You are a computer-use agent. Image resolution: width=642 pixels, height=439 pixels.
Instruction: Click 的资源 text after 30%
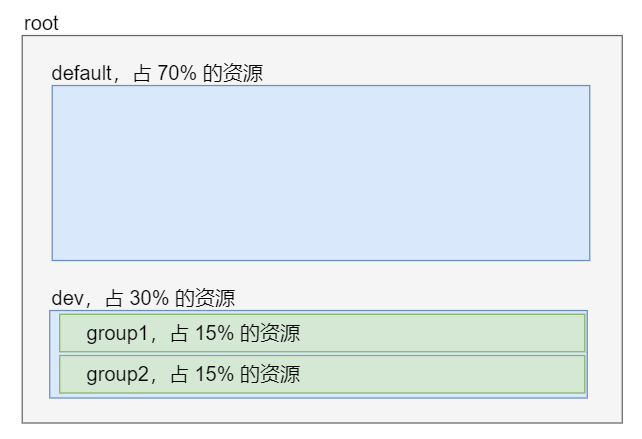(x=205, y=298)
